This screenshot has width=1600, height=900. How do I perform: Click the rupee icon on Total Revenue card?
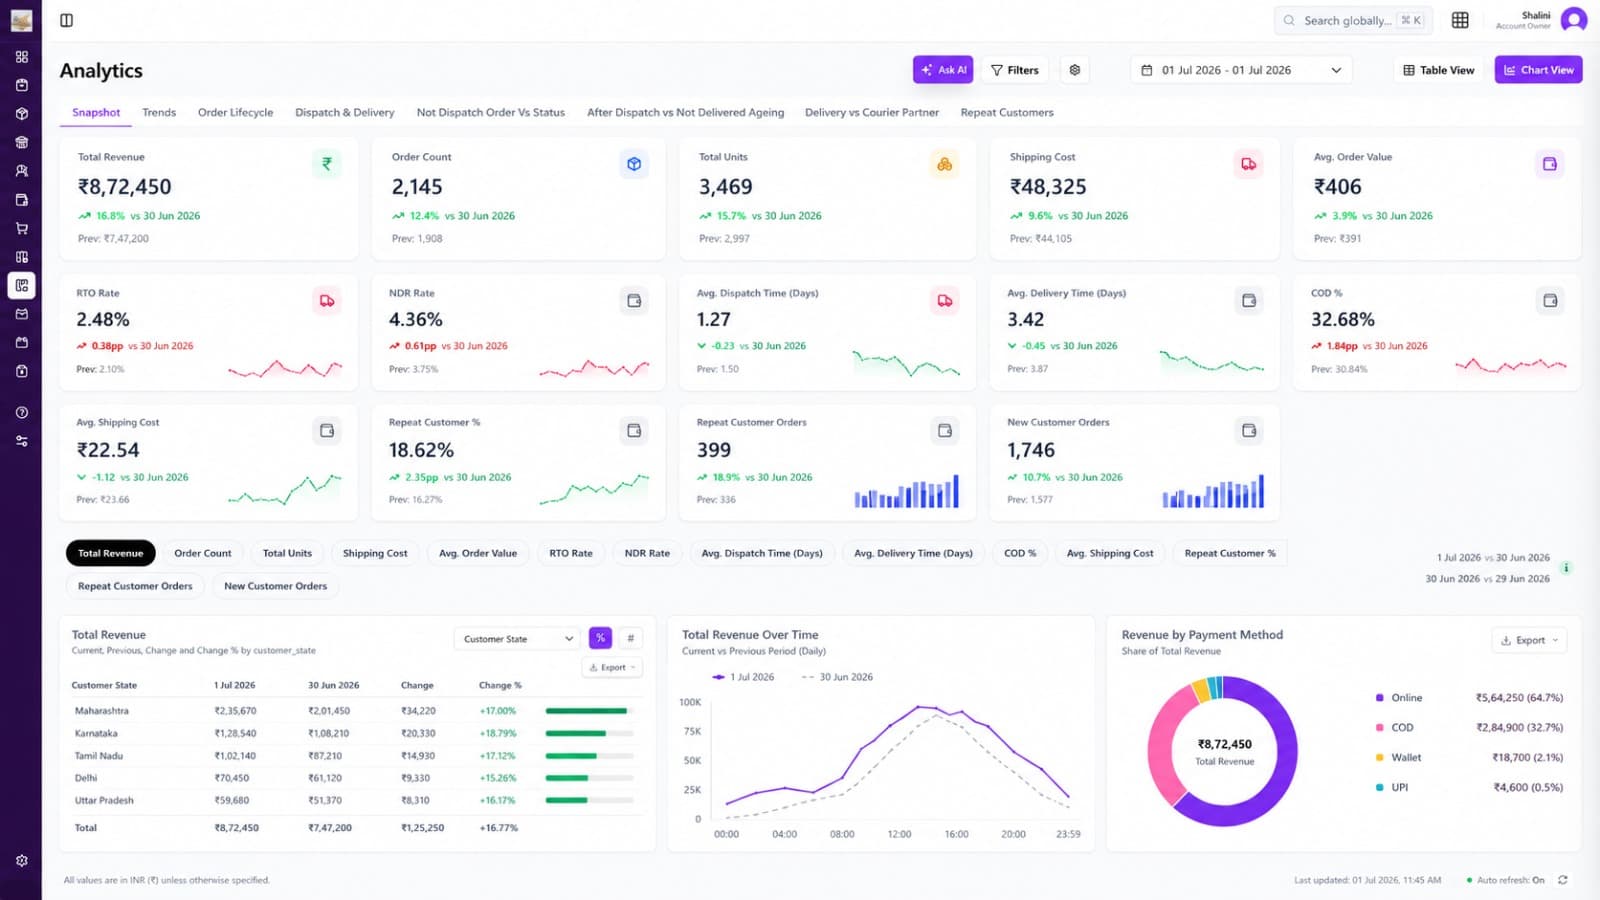click(x=326, y=164)
